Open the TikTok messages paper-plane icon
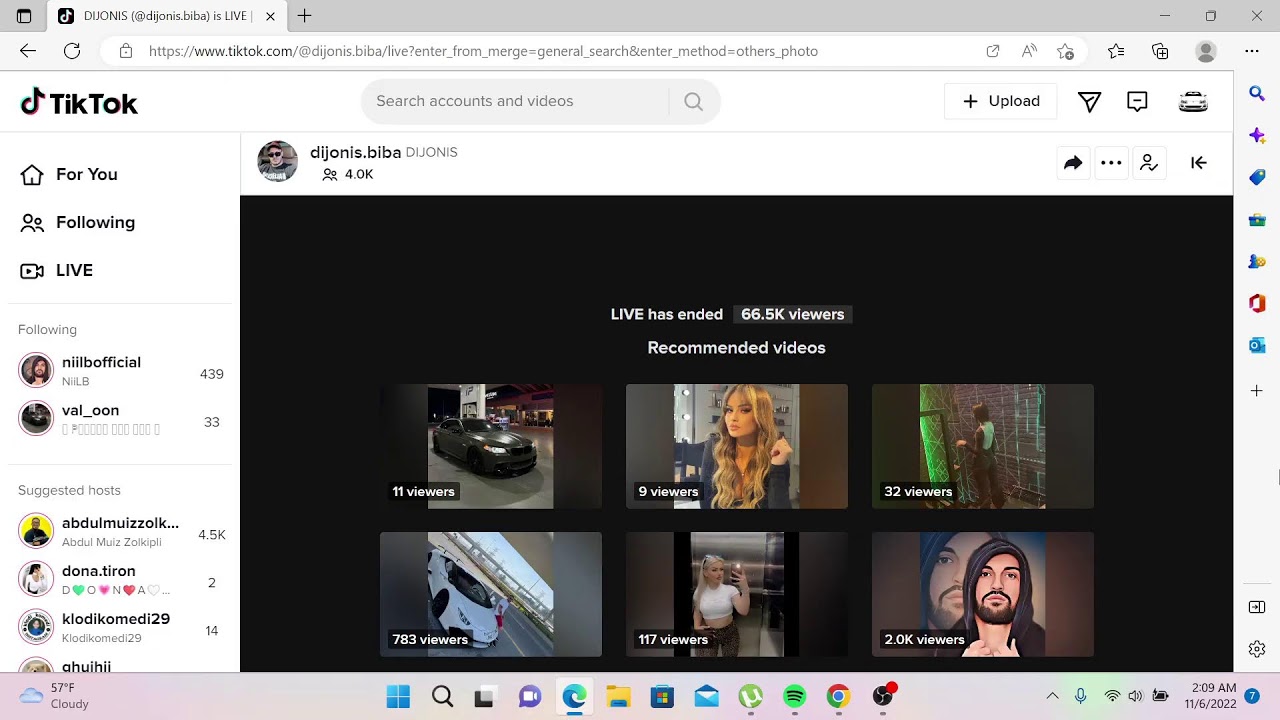 [x=1090, y=101]
